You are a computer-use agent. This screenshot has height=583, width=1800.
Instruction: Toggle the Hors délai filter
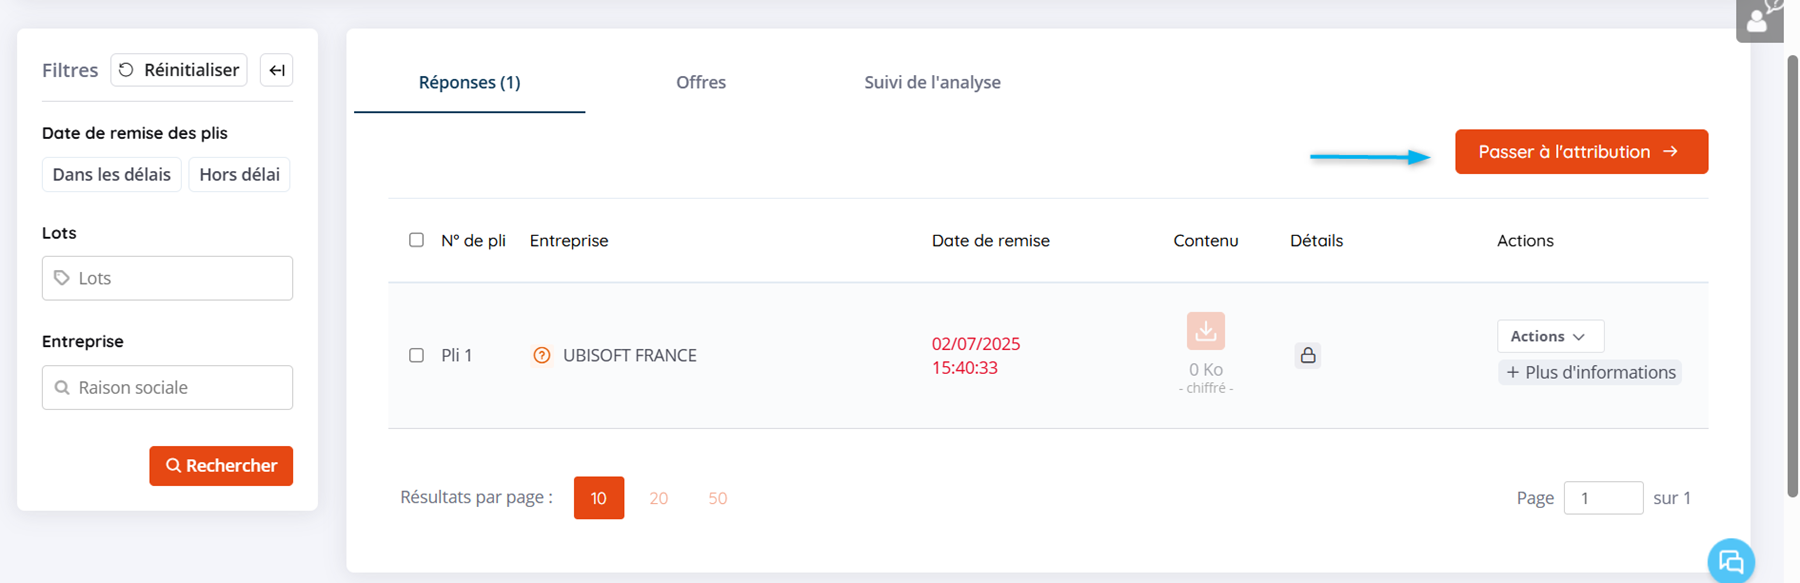coord(239,174)
